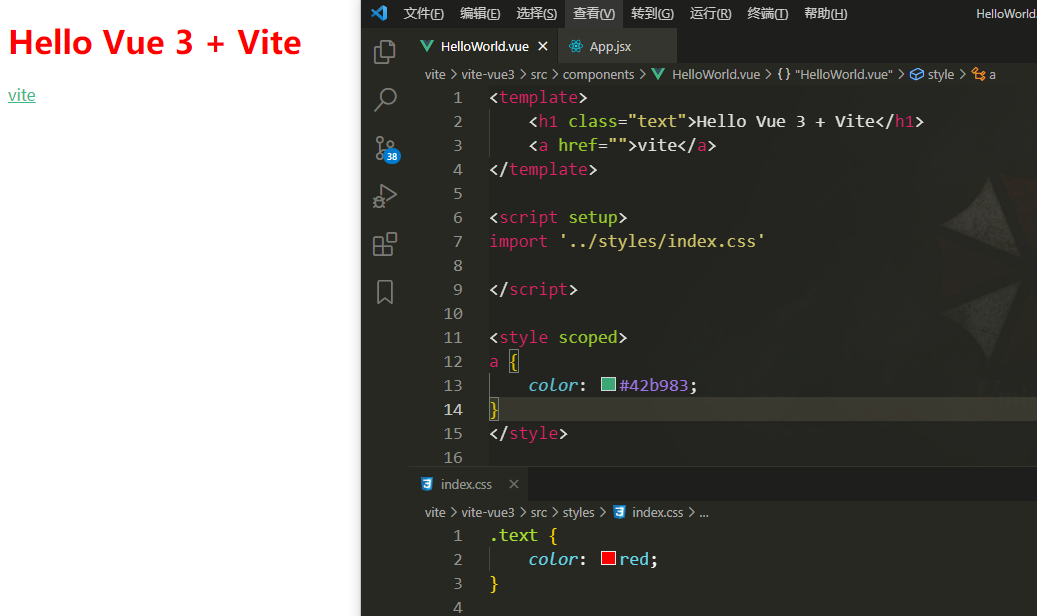1037x616 pixels.
Task: Open the red color picker swatch
Action: [x=608, y=558]
